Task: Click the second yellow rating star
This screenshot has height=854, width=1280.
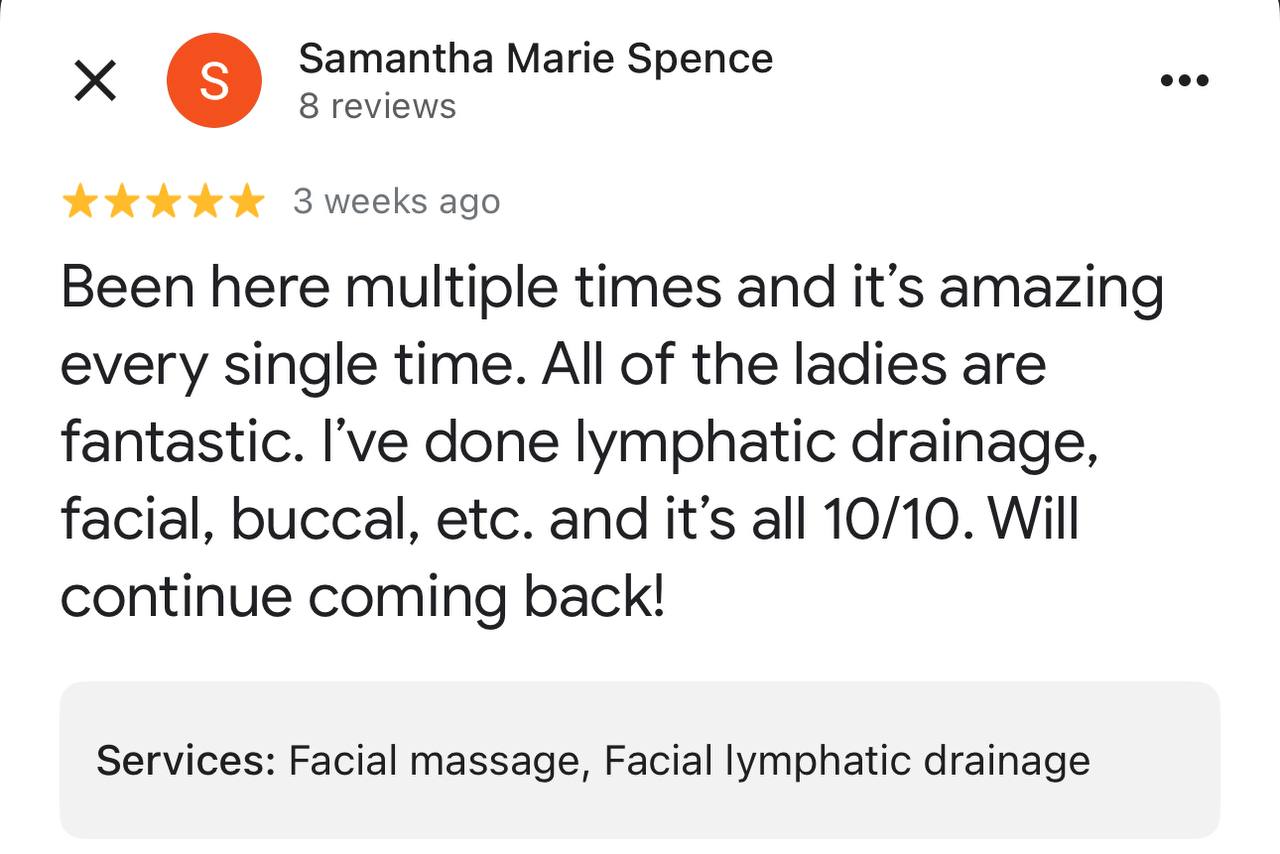Action: [x=121, y=203]
